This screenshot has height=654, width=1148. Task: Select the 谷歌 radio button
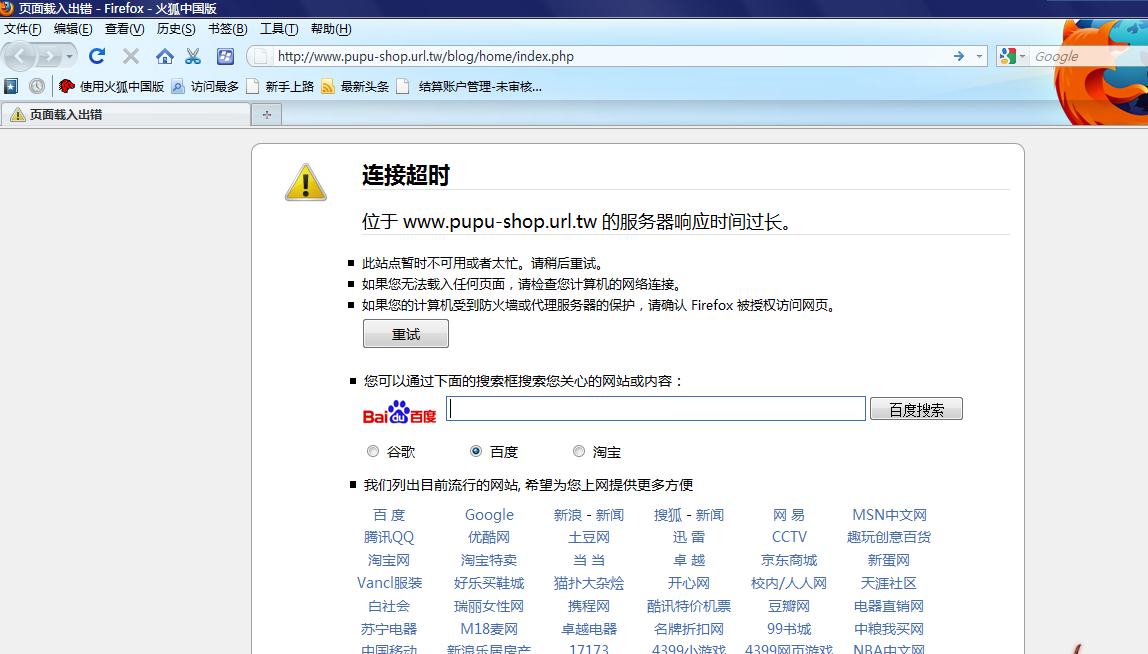point(373,451)
